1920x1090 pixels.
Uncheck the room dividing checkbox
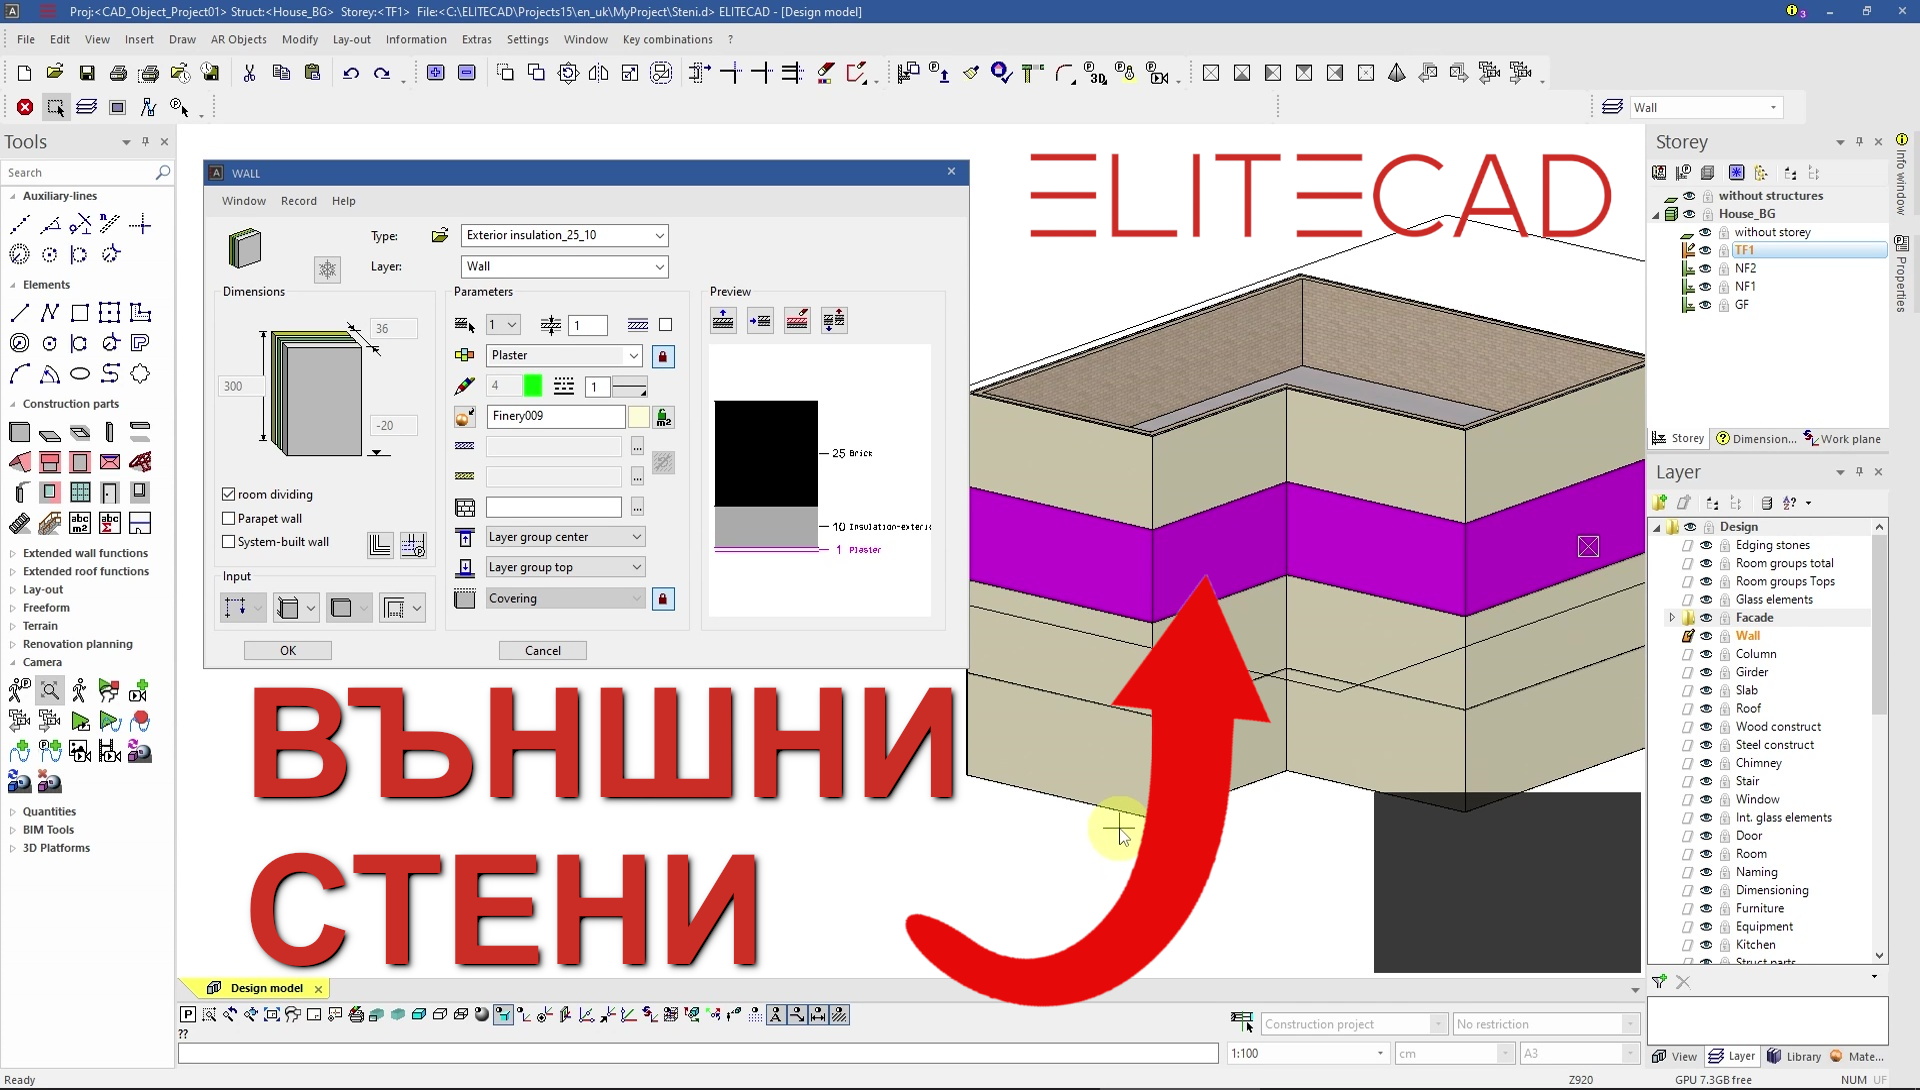(x=229, y=494)
